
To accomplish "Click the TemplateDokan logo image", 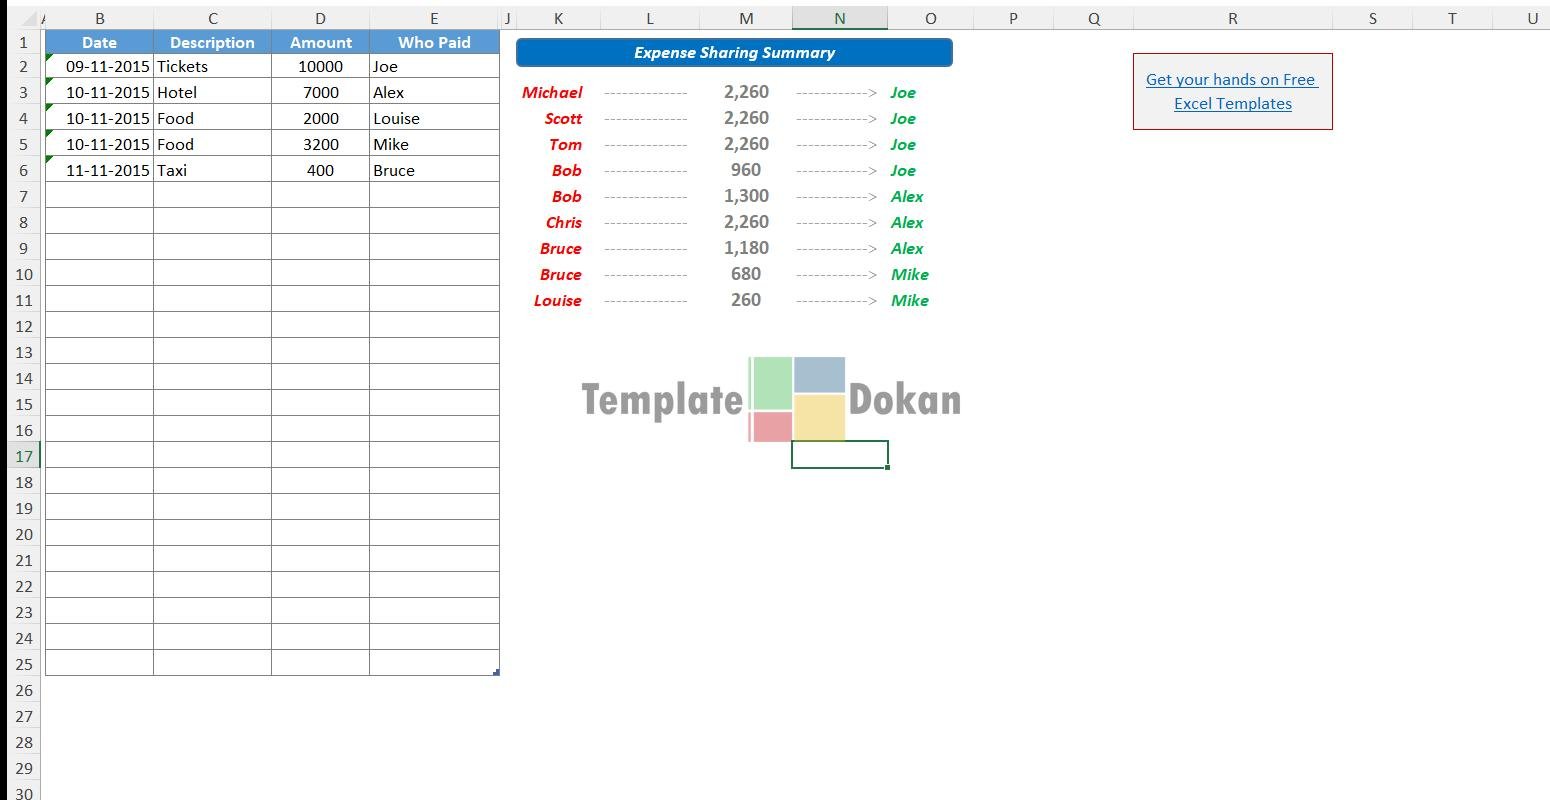I will pos(771,399).
